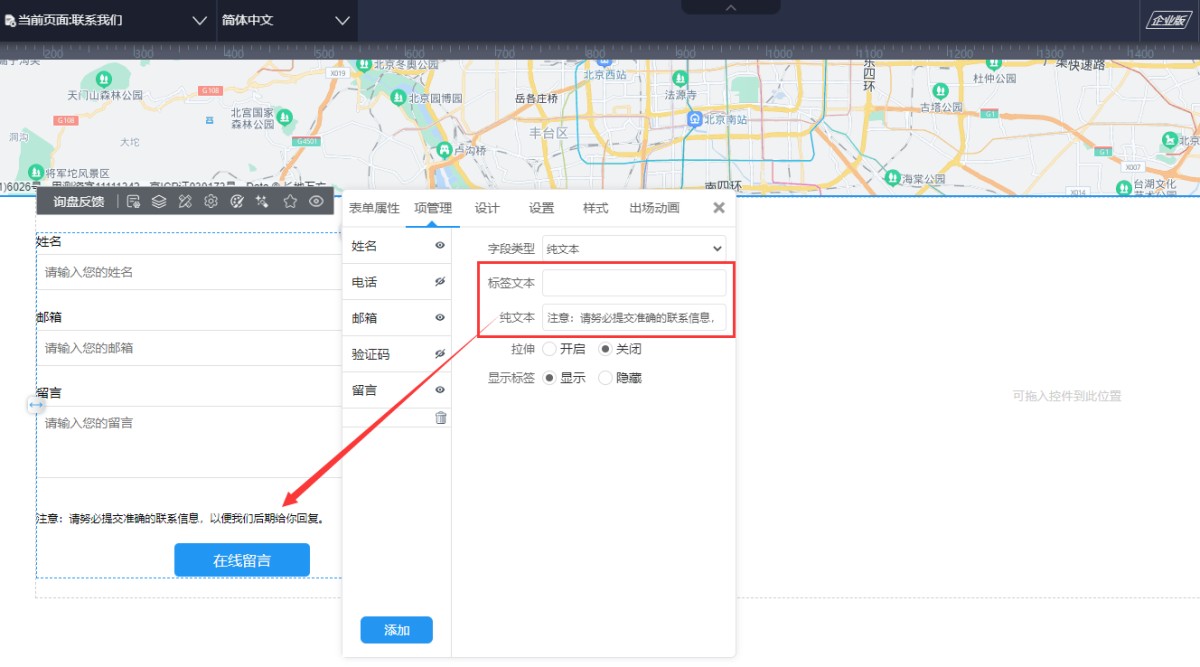This screenshot has height=667, width=1200.
Task: Select the 隐藏 radio for 显示标签
Action: 605,378
